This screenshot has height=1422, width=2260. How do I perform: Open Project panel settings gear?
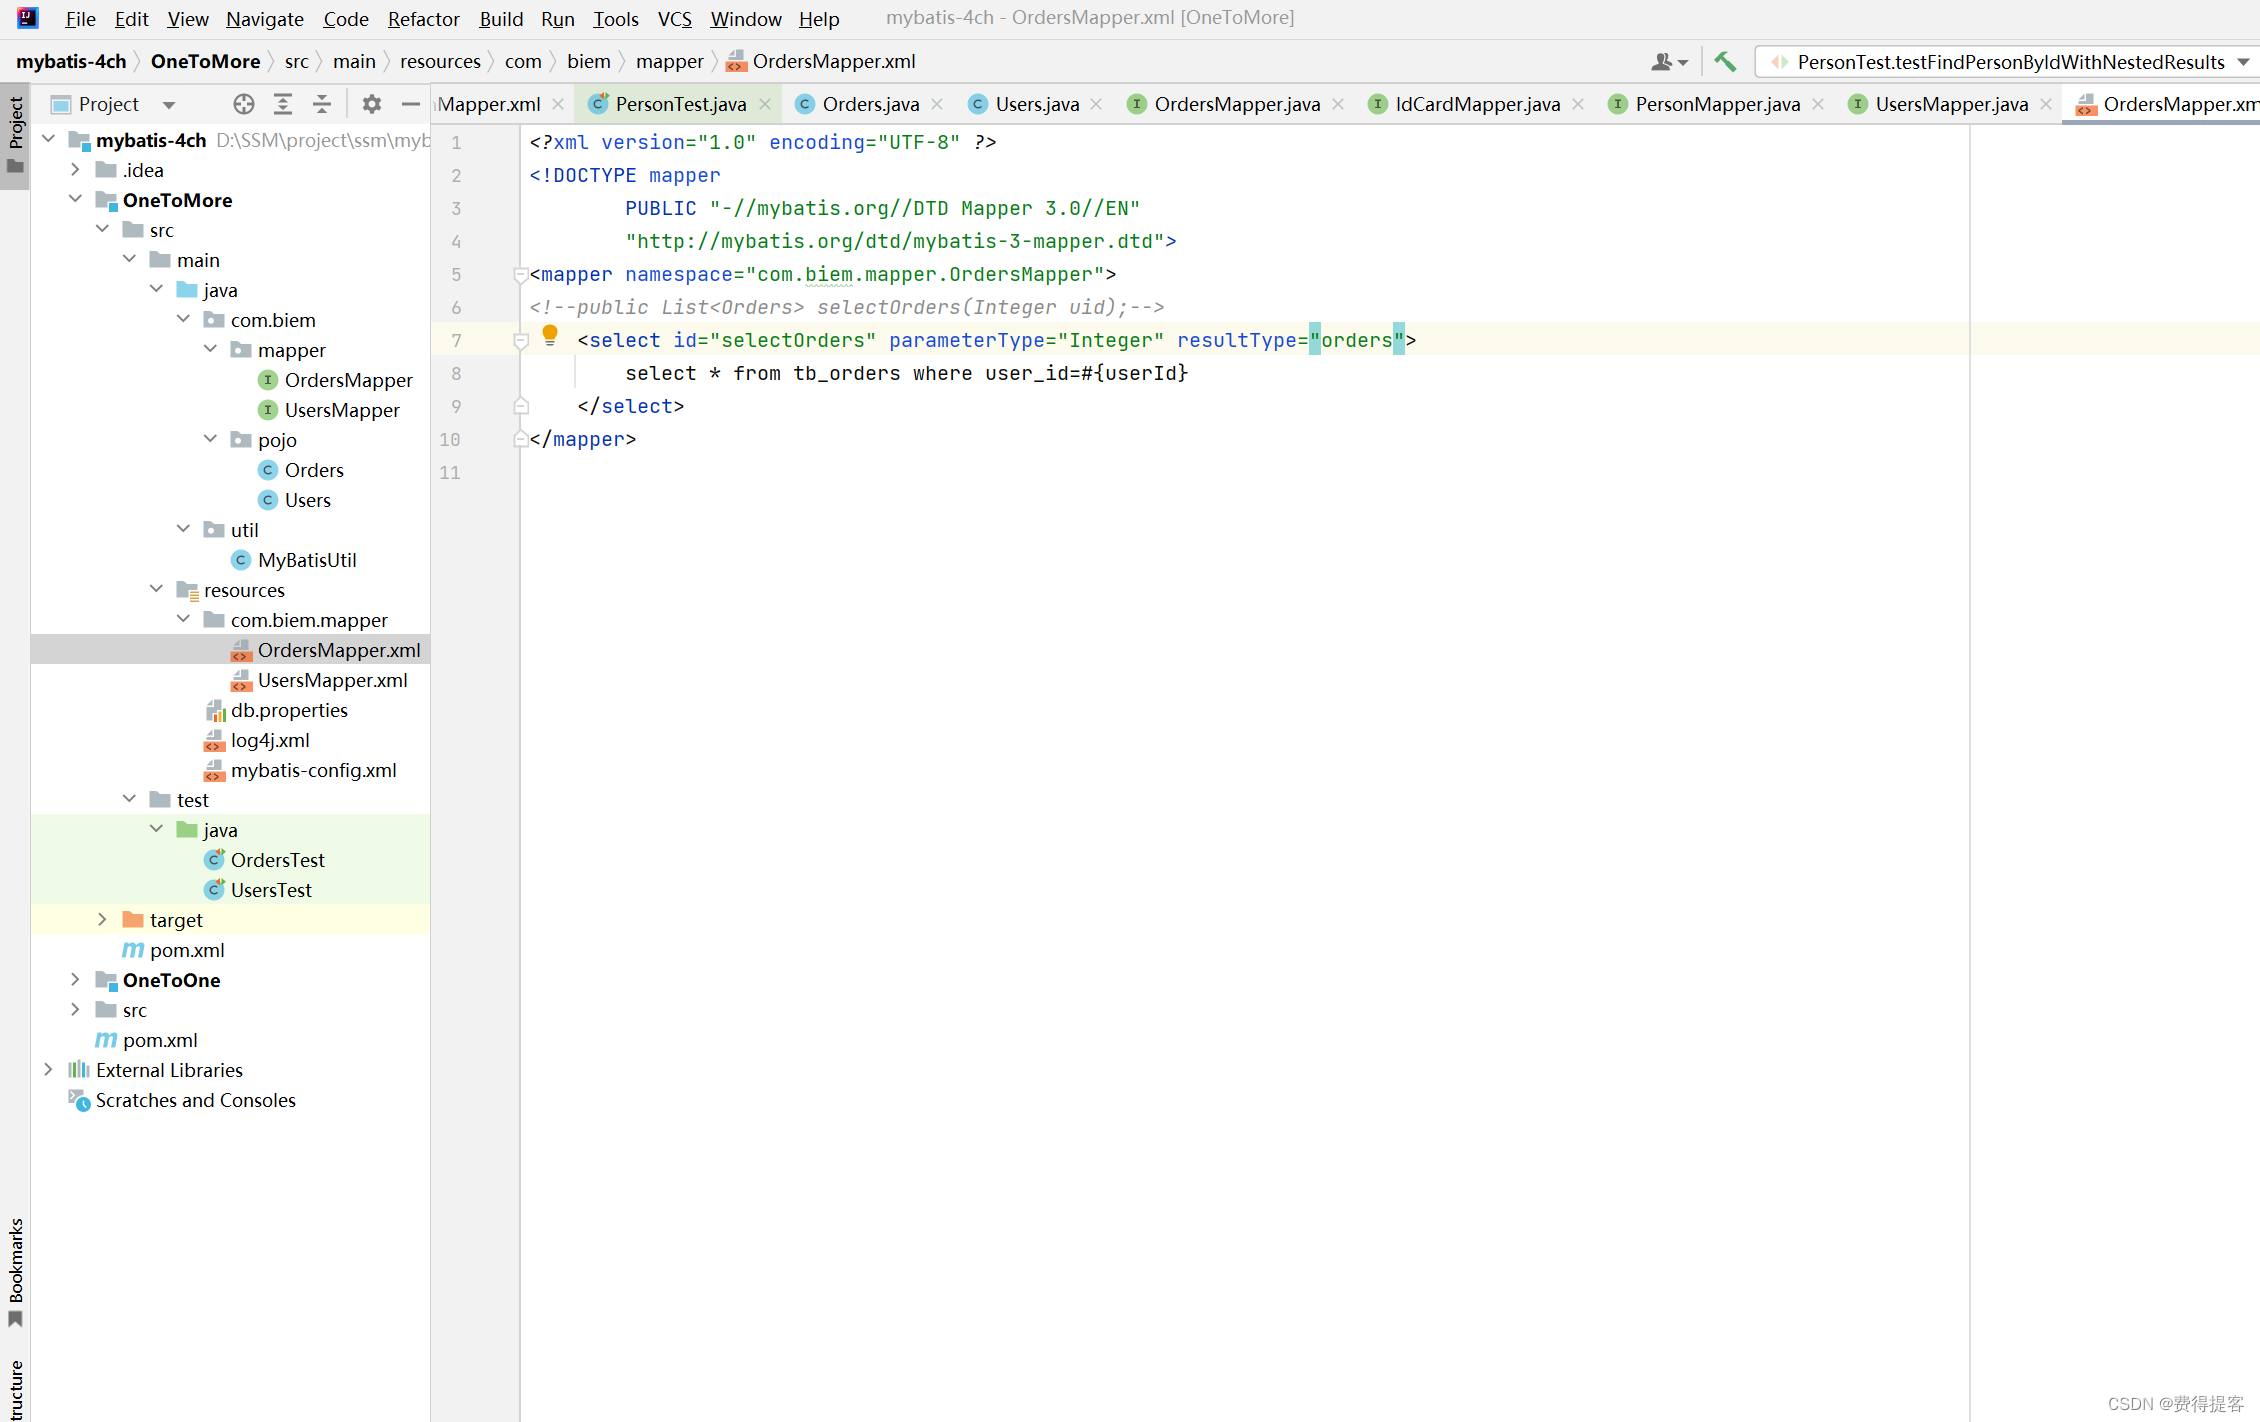click(371, 104)
